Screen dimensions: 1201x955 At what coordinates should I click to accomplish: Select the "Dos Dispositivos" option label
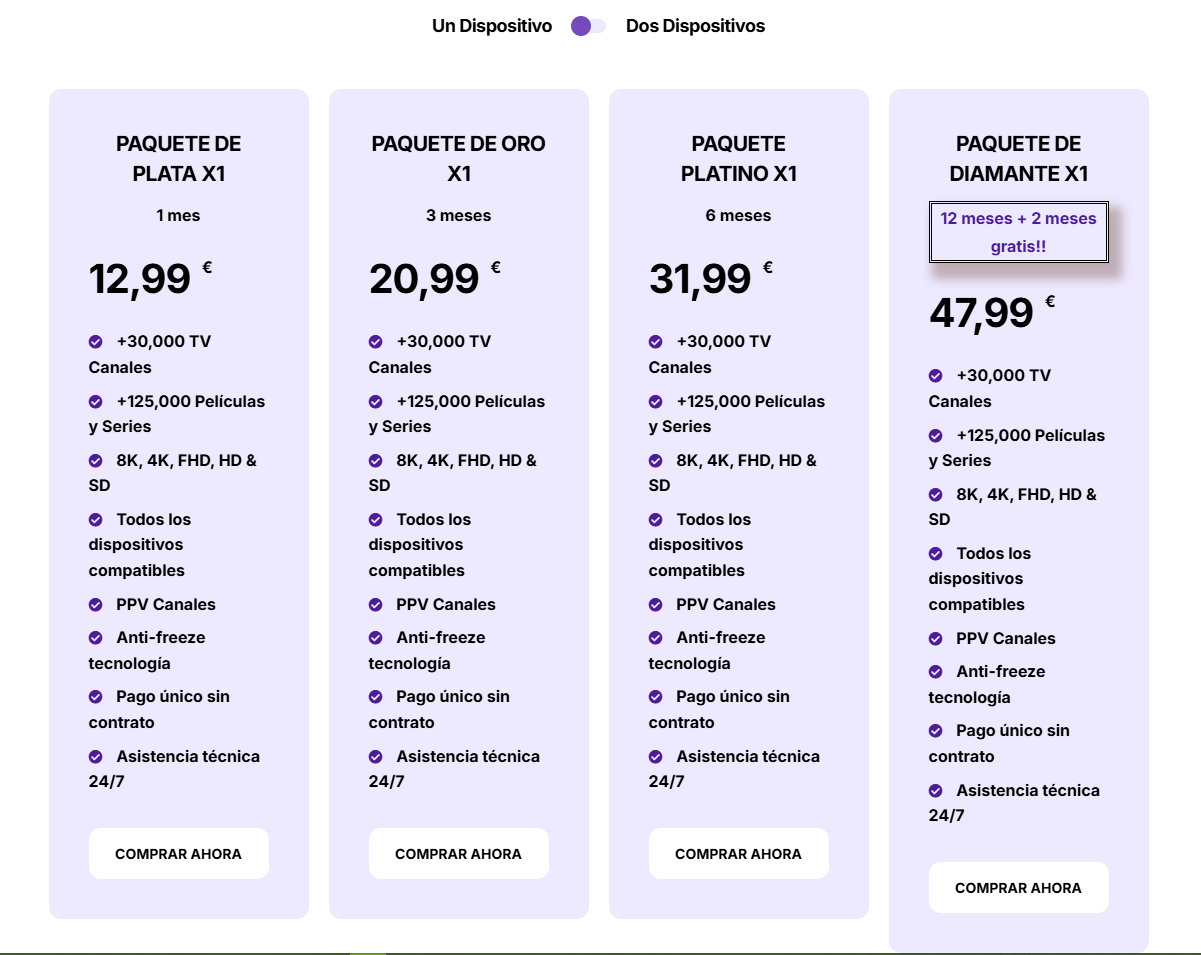[x=695, y=26]
